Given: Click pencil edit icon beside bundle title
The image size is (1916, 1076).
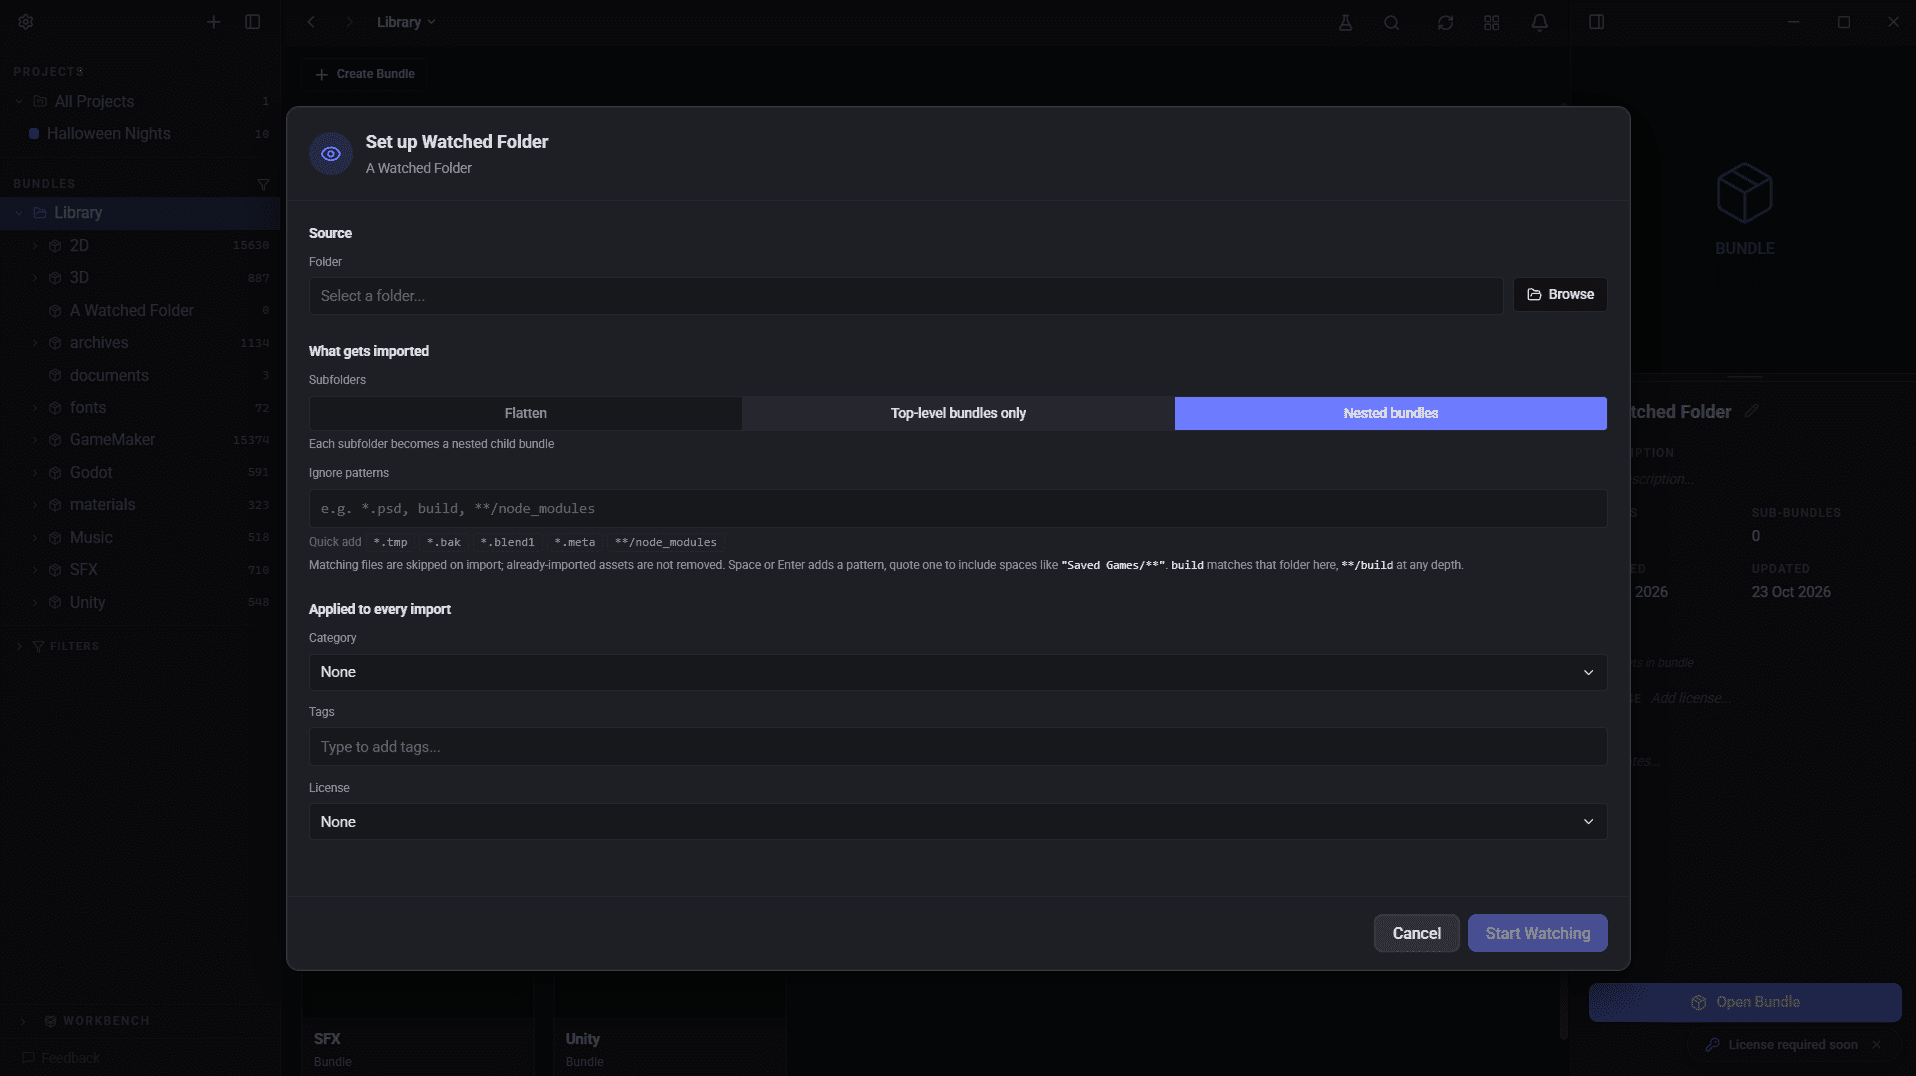Looking at the screenshot, I should pyautogui.click(x=1751, y=411).
